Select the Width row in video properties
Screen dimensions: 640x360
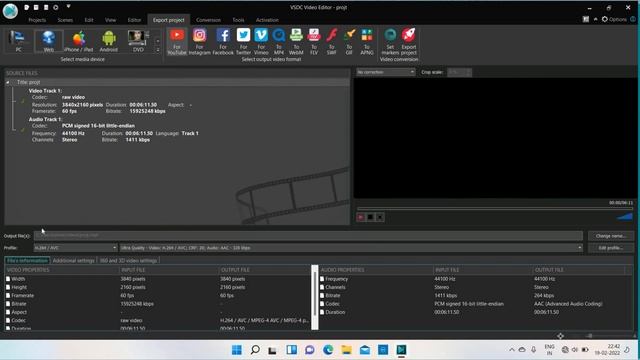(x=157, y=279)
